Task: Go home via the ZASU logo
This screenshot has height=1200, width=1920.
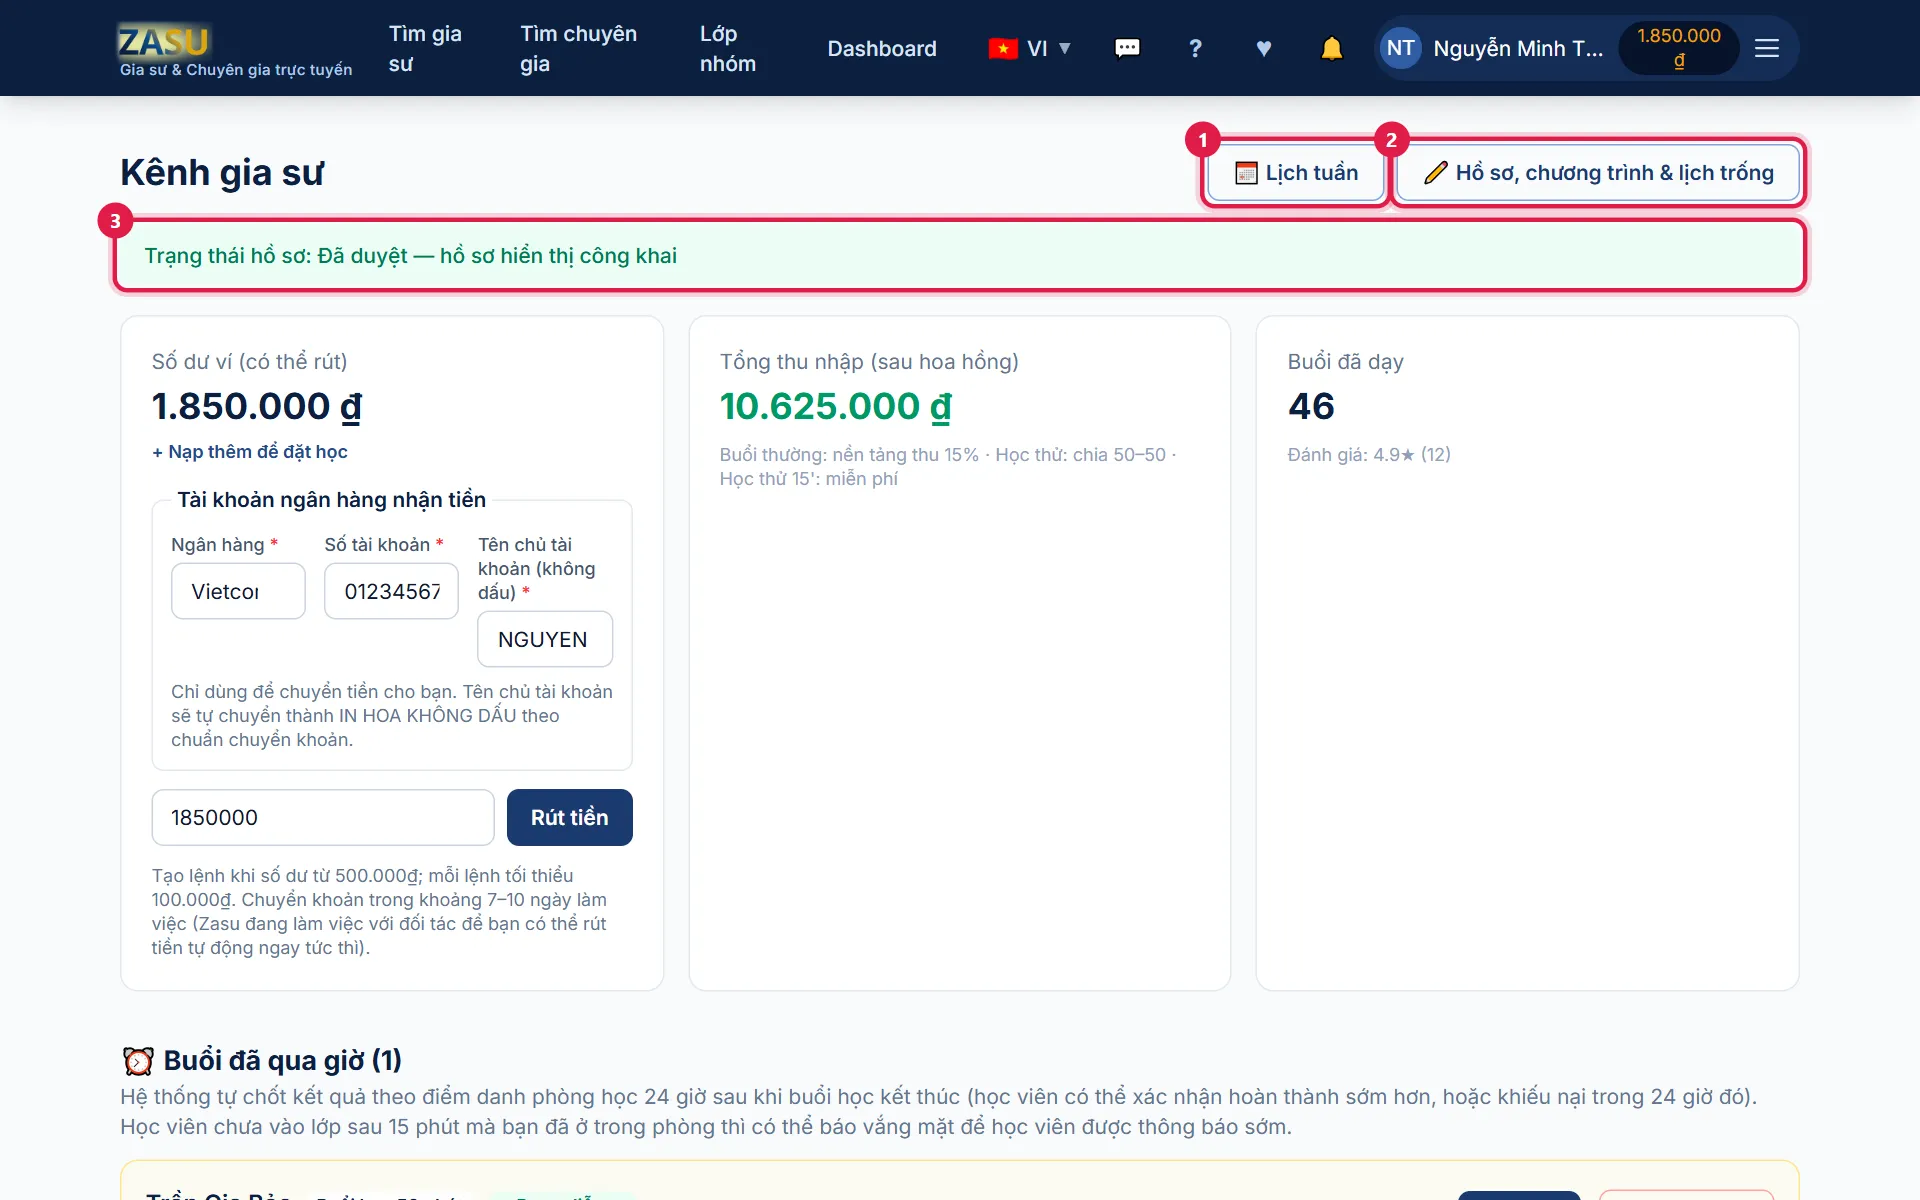Action: point(164,41)
